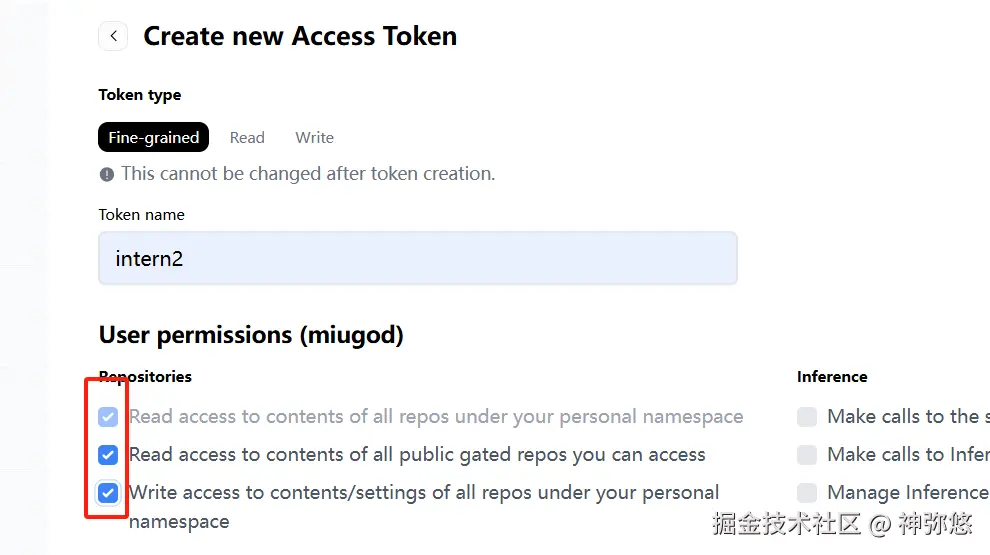Select the Fine-grained token type
The image size is (990, 555).
(x=153, y=138)
